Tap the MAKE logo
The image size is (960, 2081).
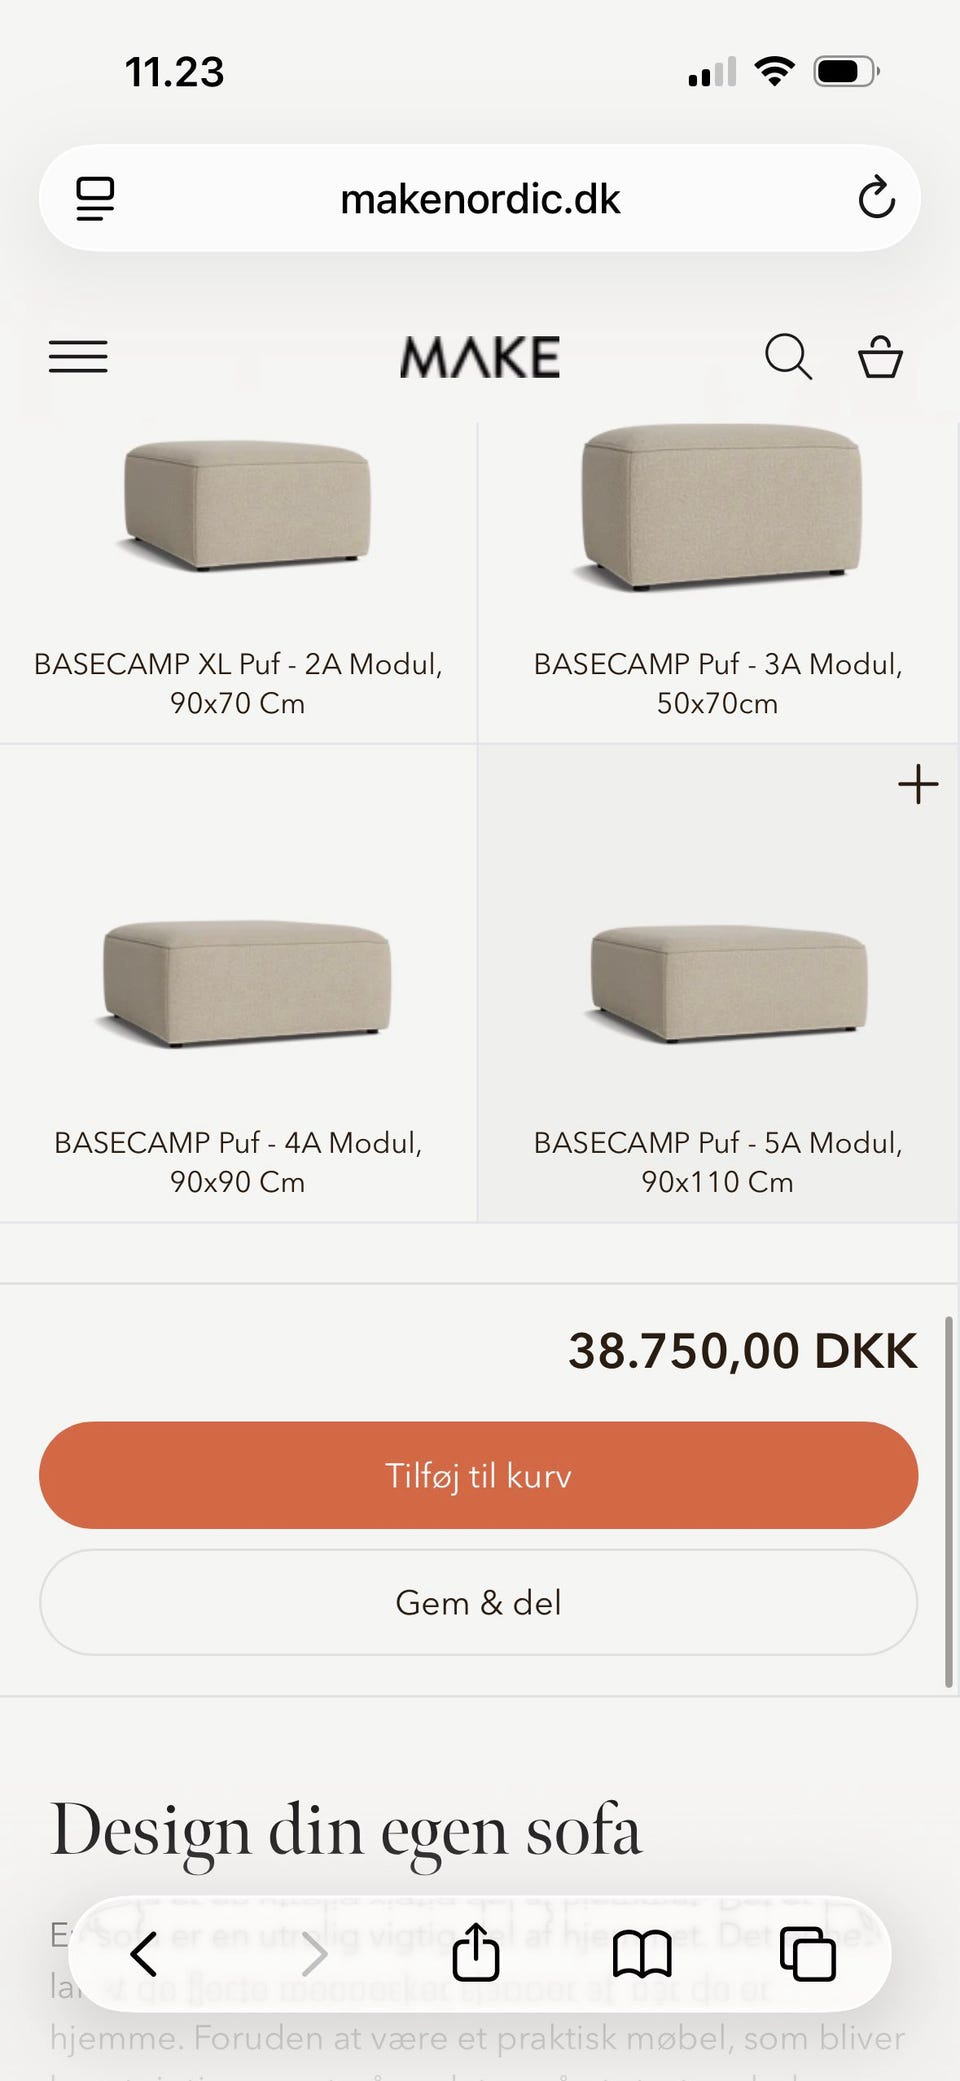pos(480,357)
